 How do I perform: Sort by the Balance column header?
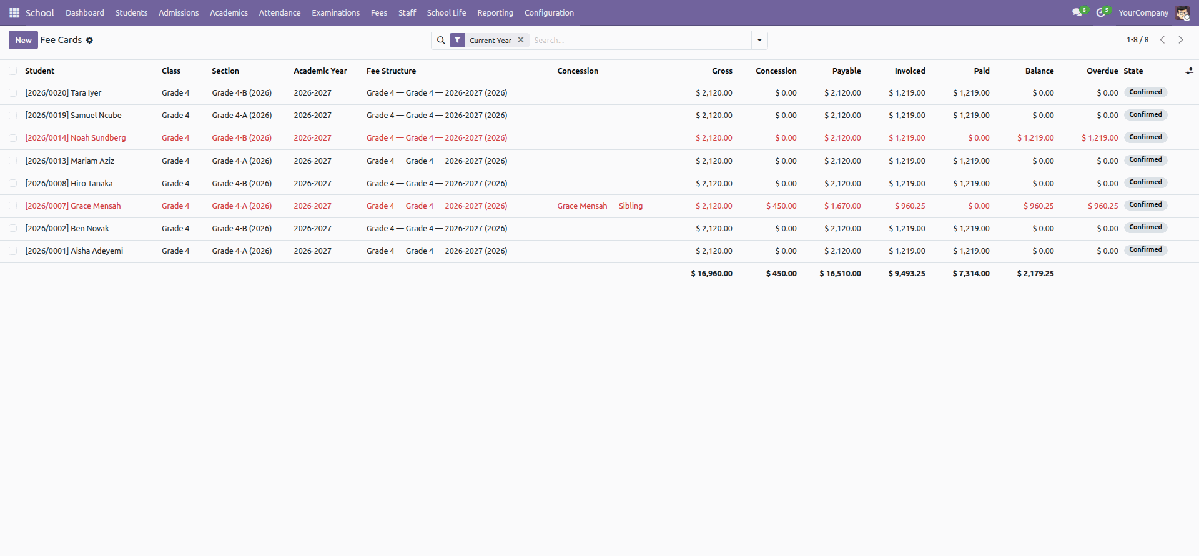pos(1039,71)
